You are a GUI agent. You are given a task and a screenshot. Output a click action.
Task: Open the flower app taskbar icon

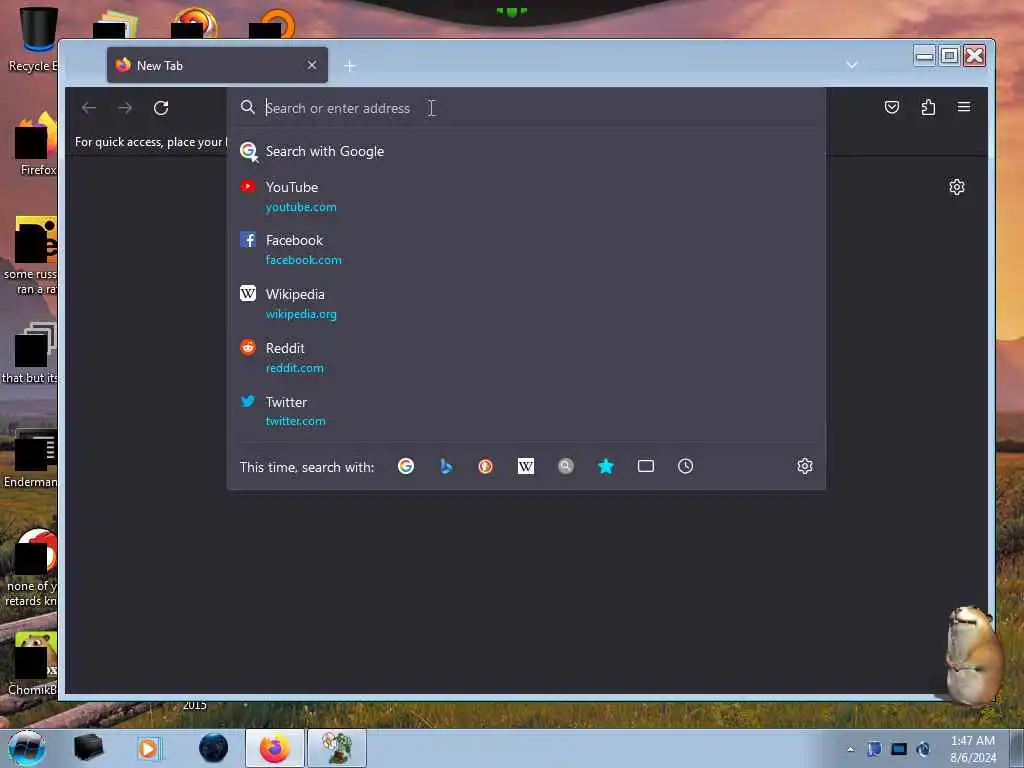337,748
